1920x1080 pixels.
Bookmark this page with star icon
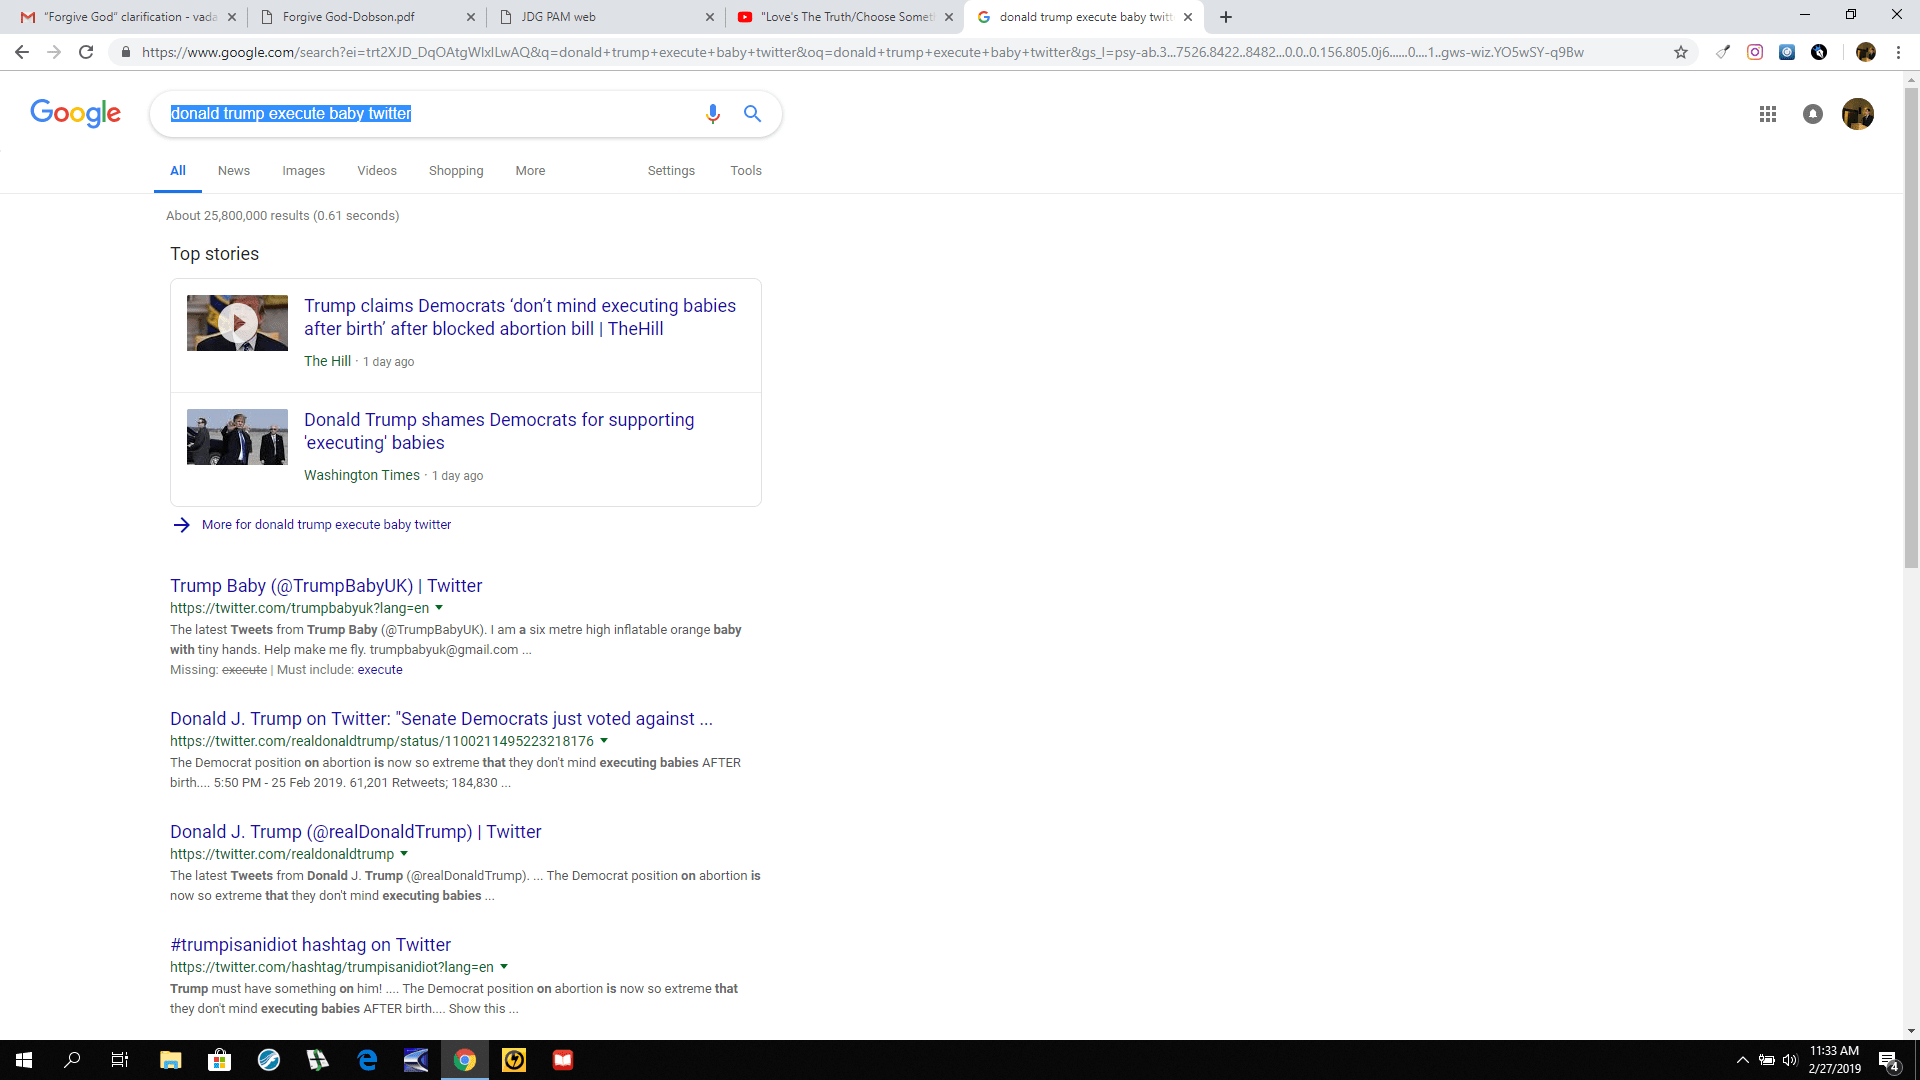pos(1681,52)
